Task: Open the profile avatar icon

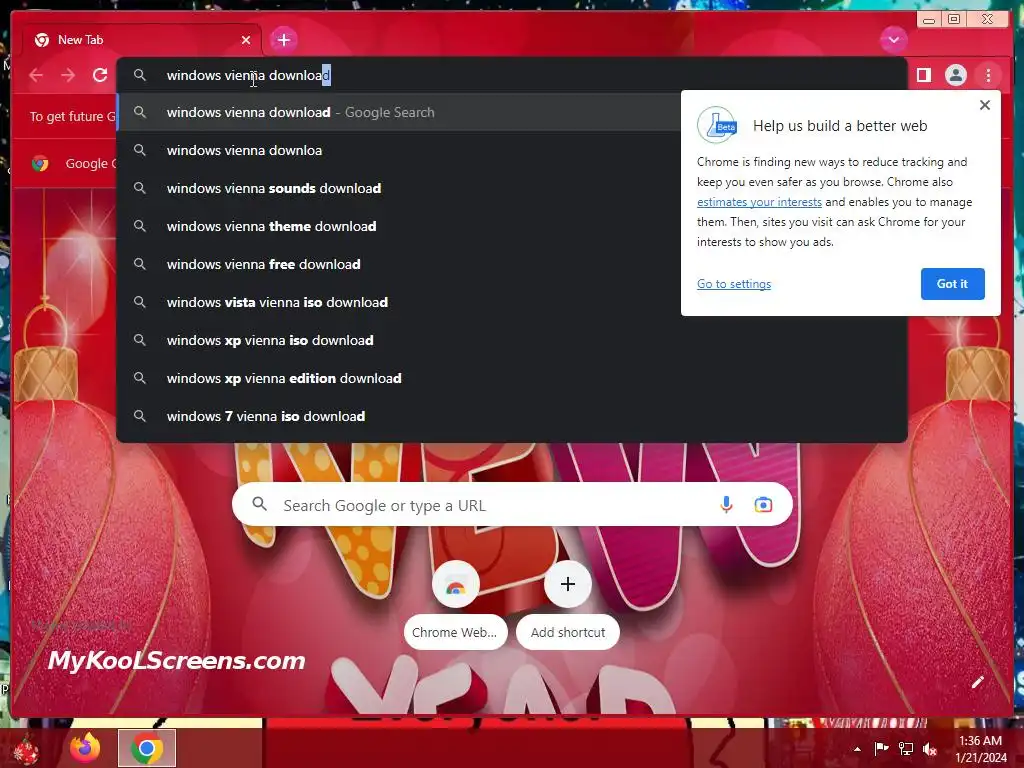Action: 955,75
